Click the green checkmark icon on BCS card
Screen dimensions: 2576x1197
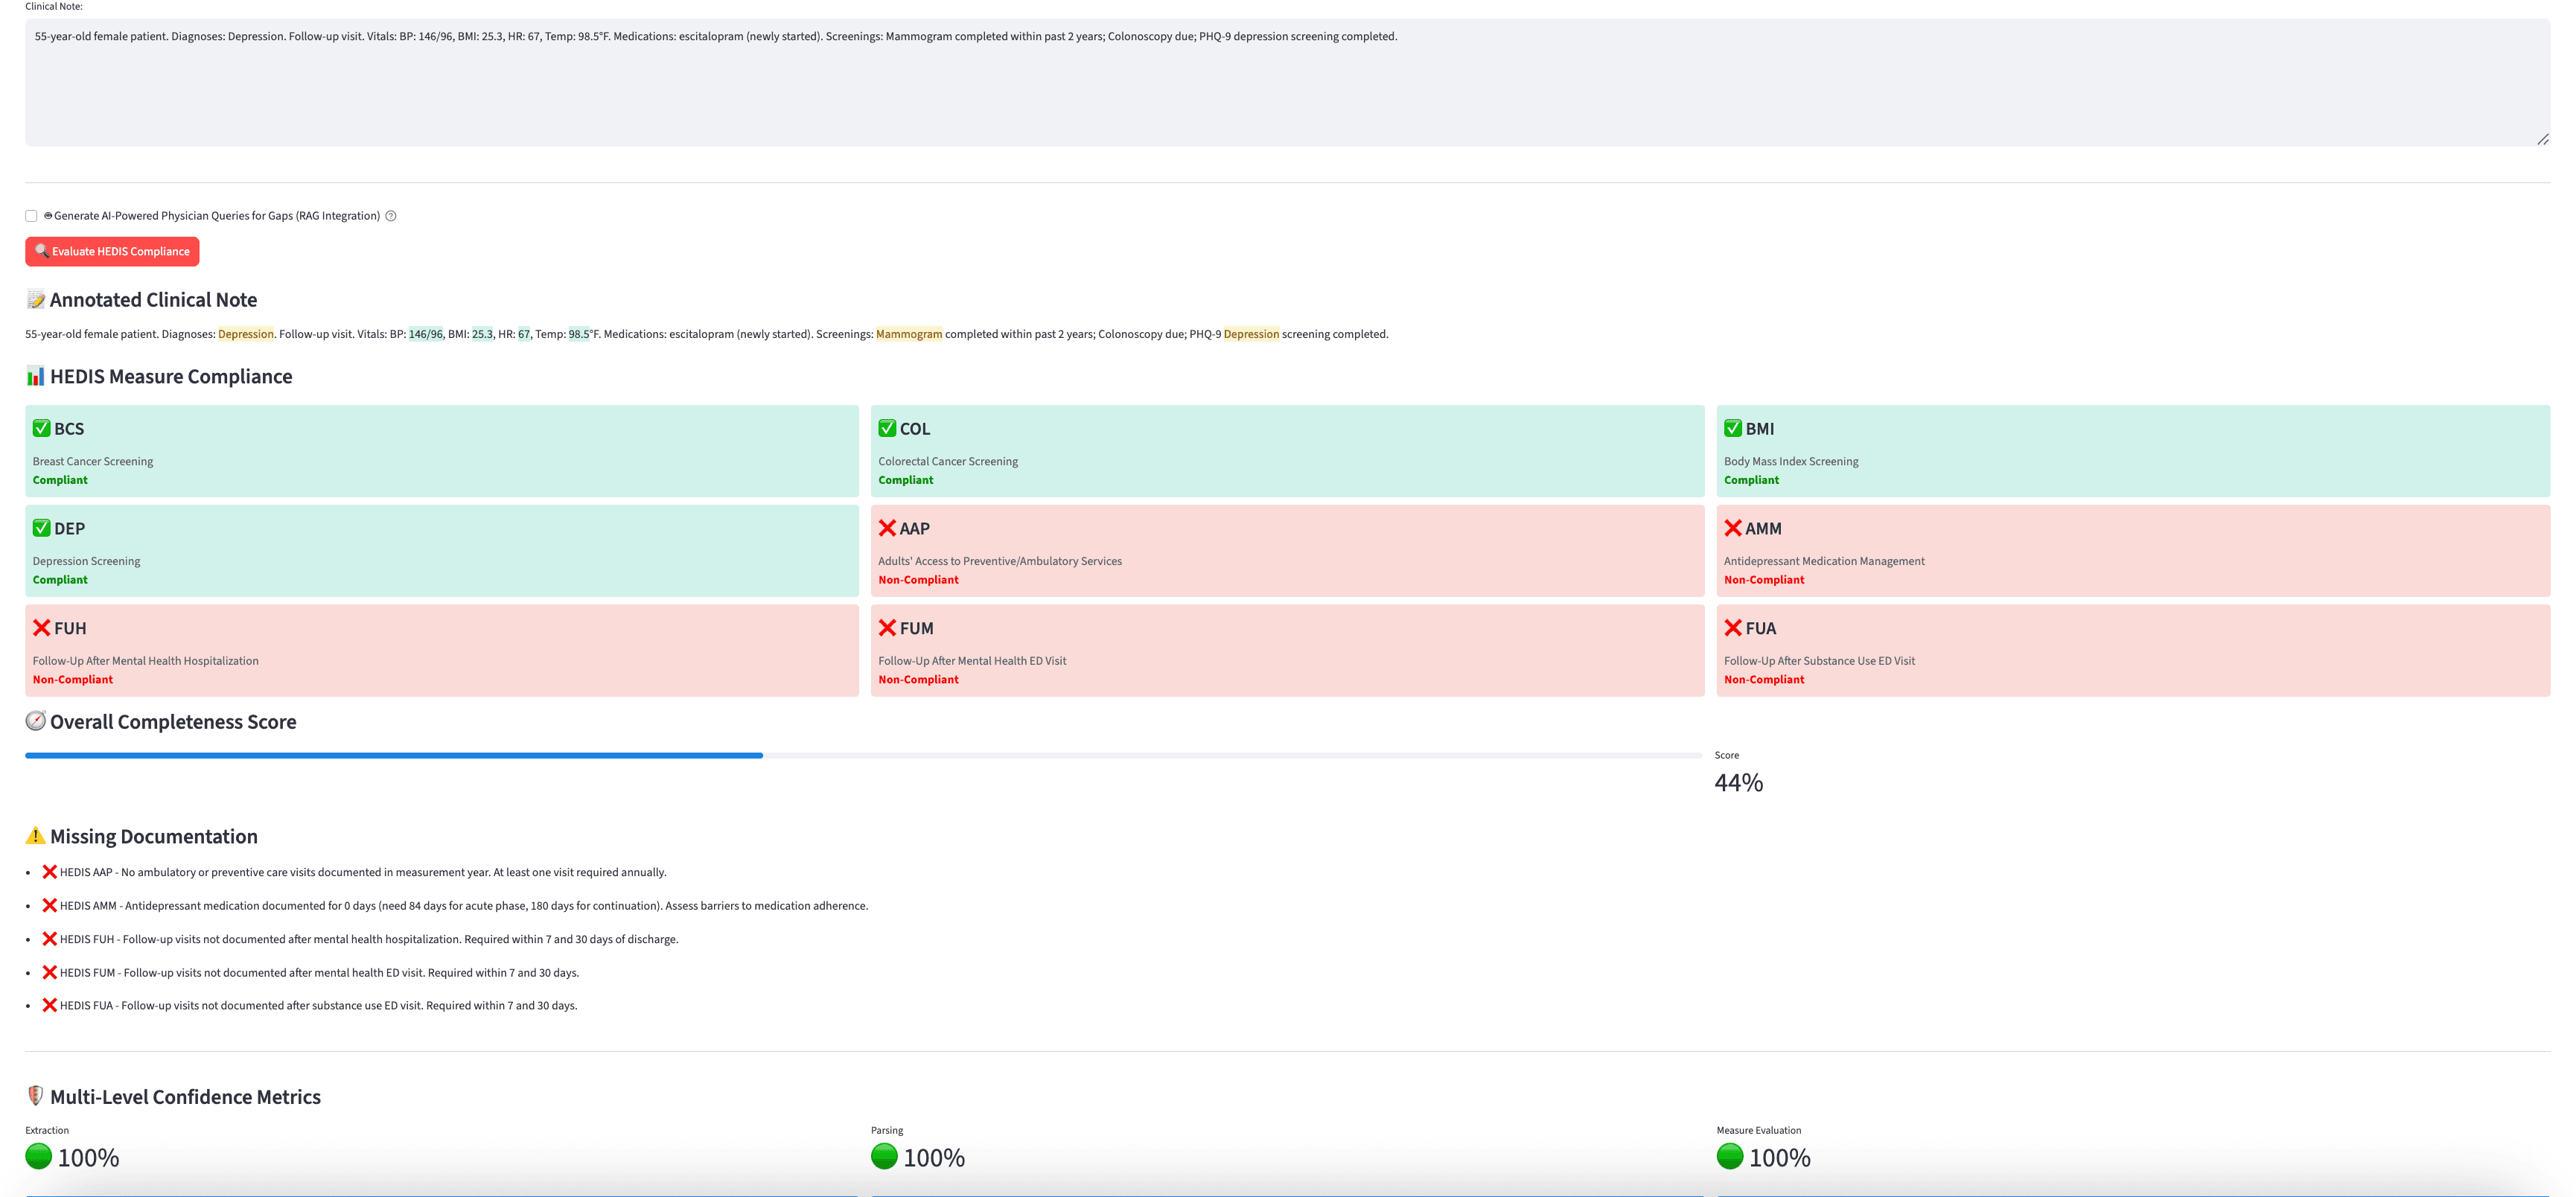point(40,428)
